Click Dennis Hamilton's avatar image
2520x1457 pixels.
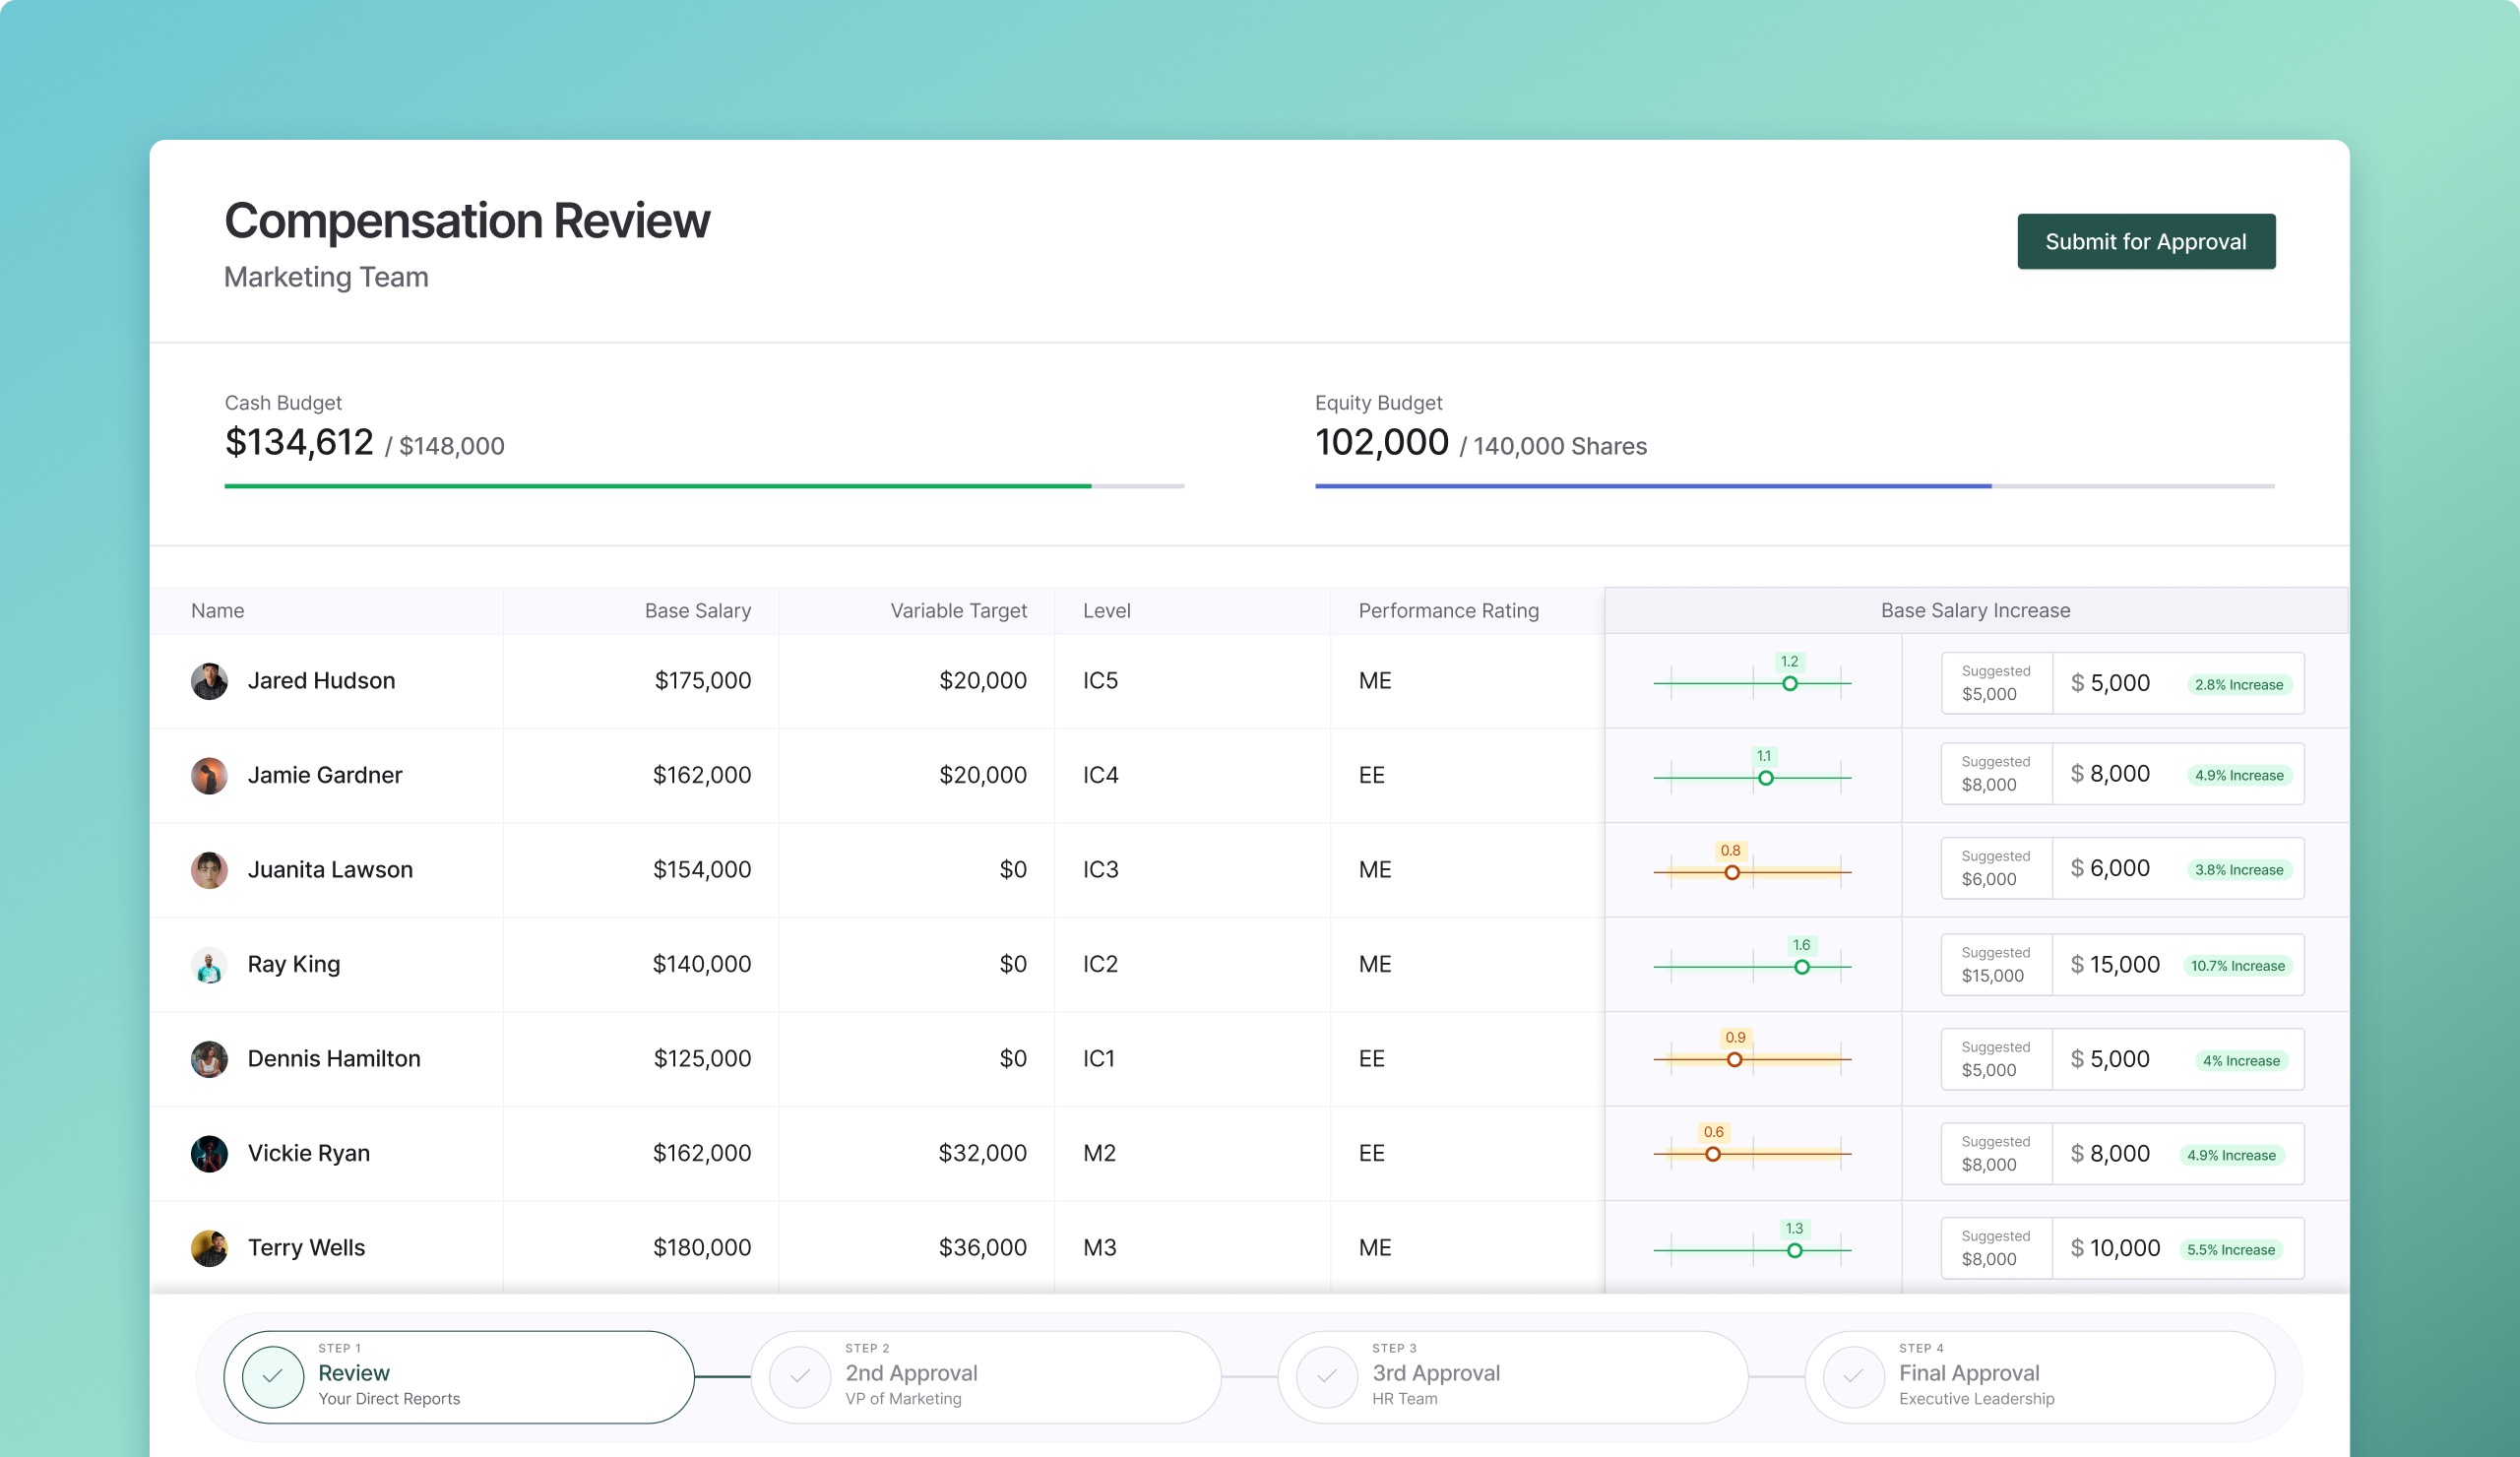[x=209, y=1059]
